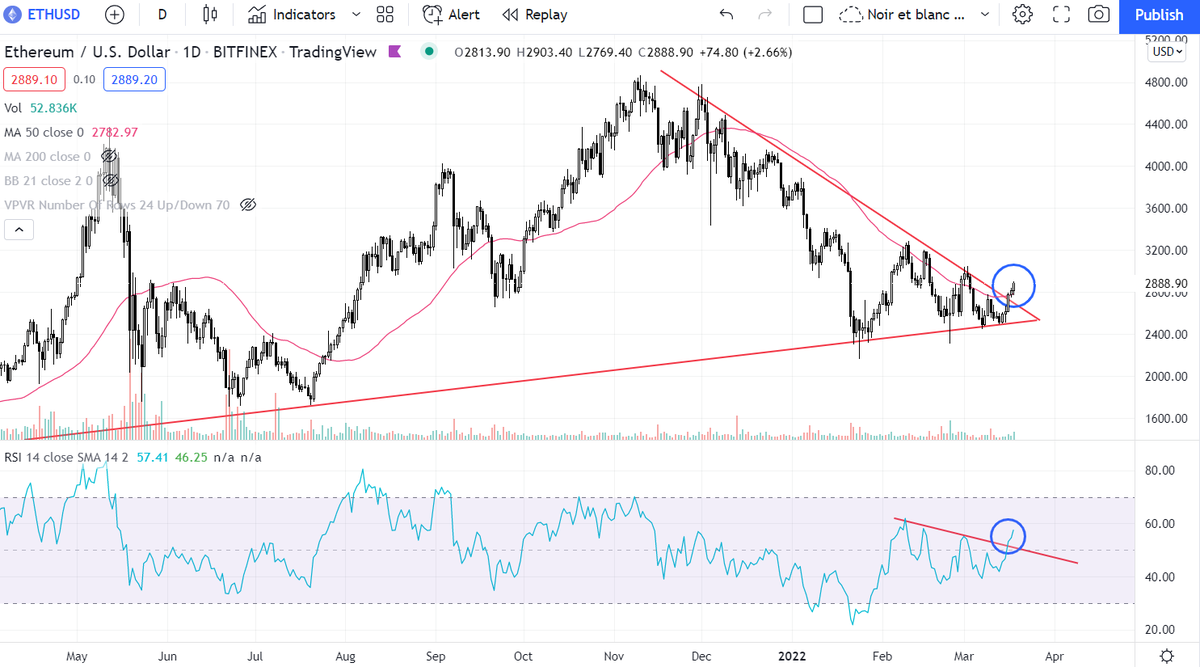The height and width of the screenshot is (667, 1200).
Task: Click the spread value 0.10
Action: coord(84,78)
